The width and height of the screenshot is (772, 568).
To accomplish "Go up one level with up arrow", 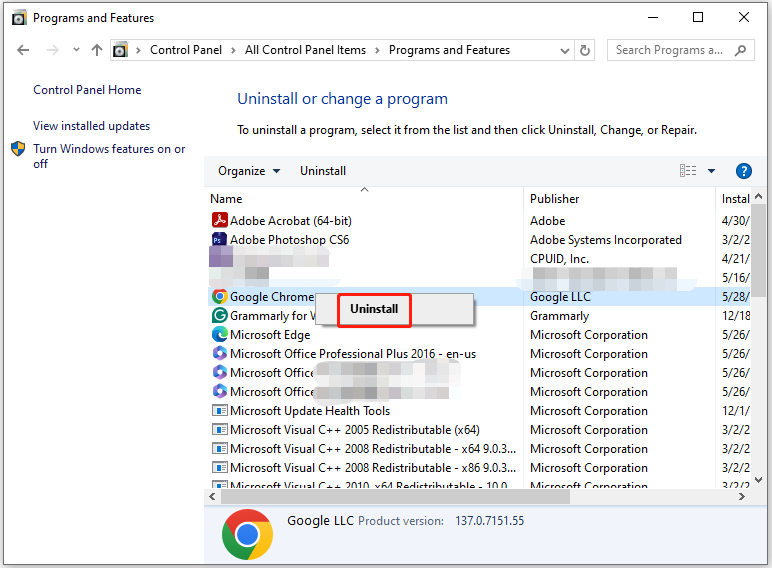I will pos(96,50).
